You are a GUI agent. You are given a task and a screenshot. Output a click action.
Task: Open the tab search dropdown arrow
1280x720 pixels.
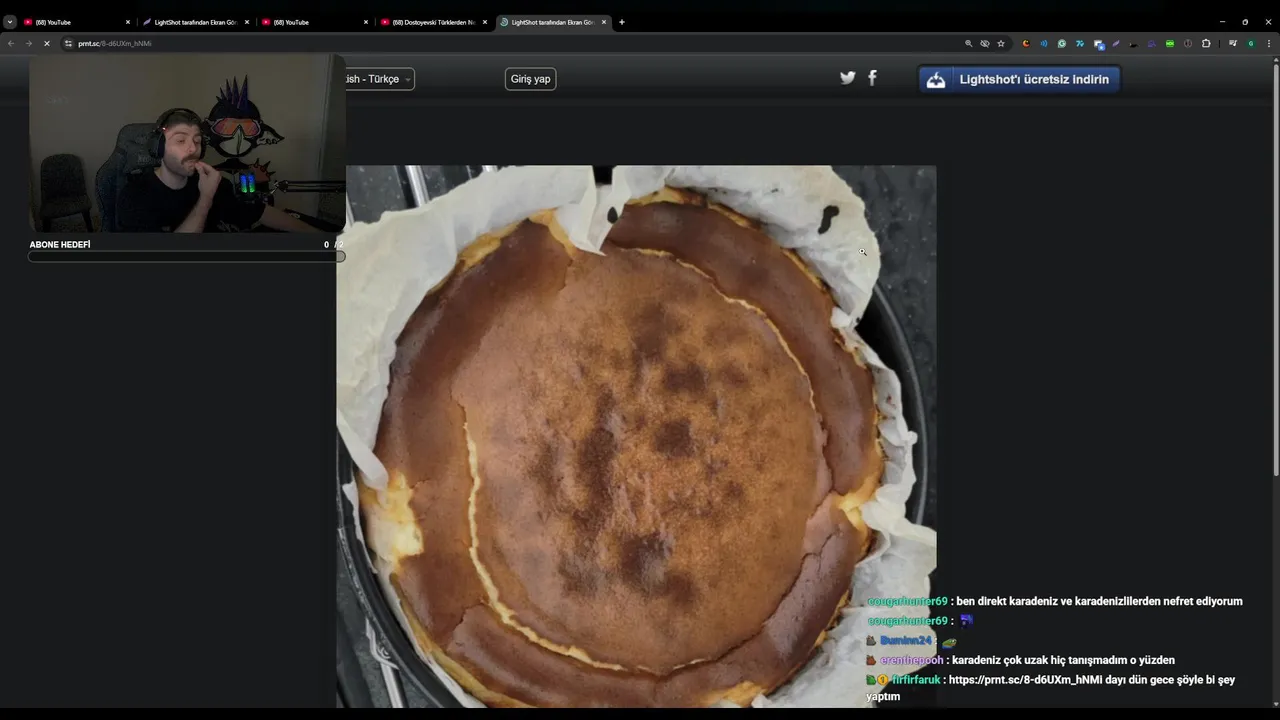(10, 22)
